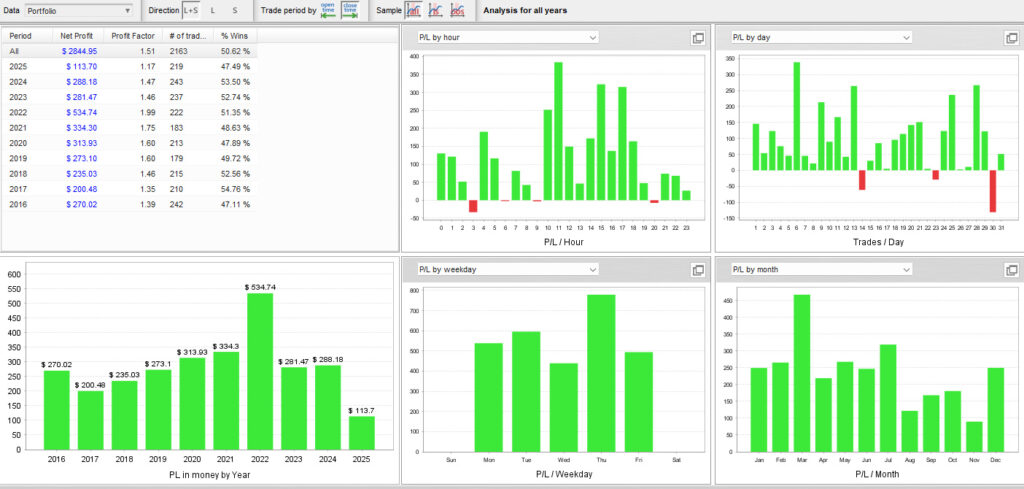Select trade period by close time icon
This screenshot has height=489, width=1024.
[350, 10]
